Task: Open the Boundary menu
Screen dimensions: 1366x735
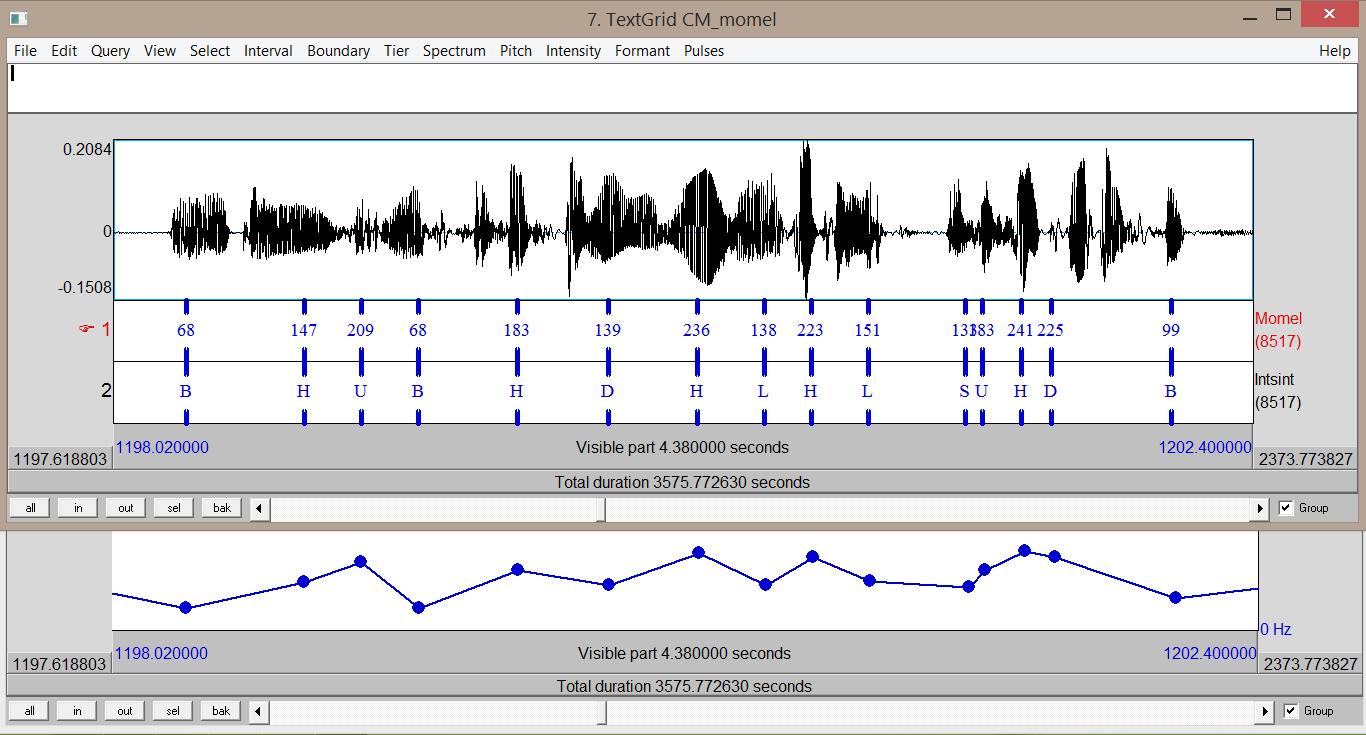Action: click(x=338, y=51)
